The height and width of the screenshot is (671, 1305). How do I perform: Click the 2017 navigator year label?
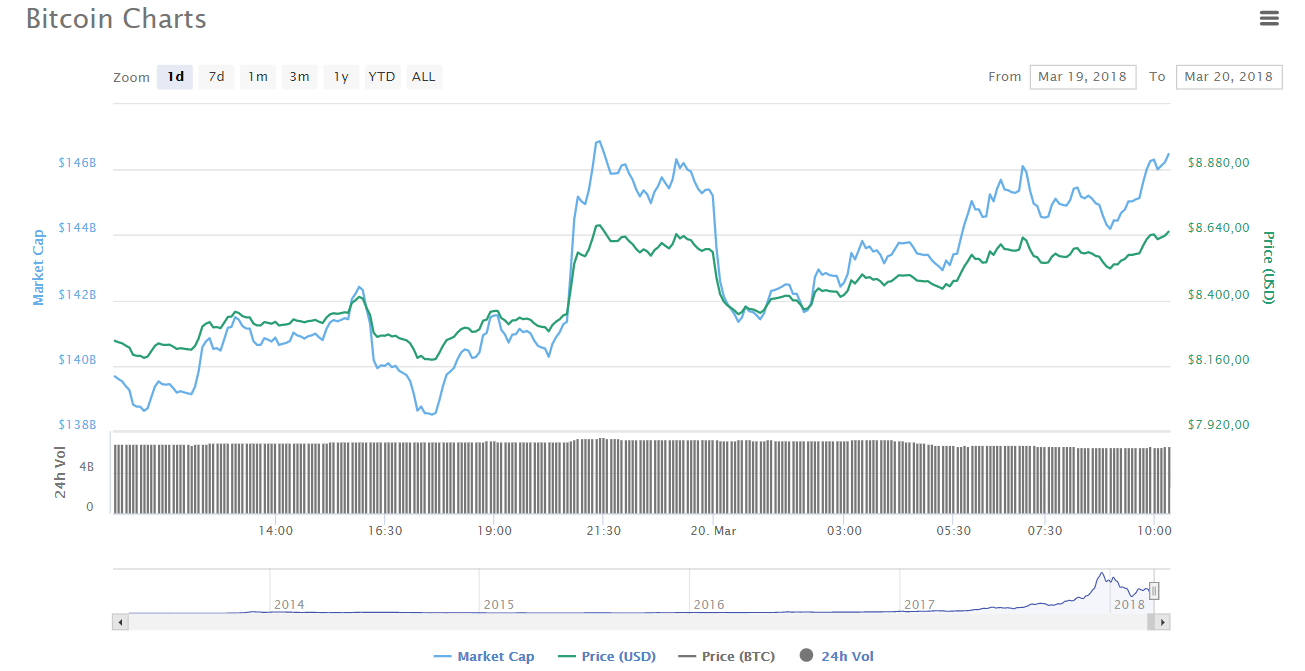(919, 605)
